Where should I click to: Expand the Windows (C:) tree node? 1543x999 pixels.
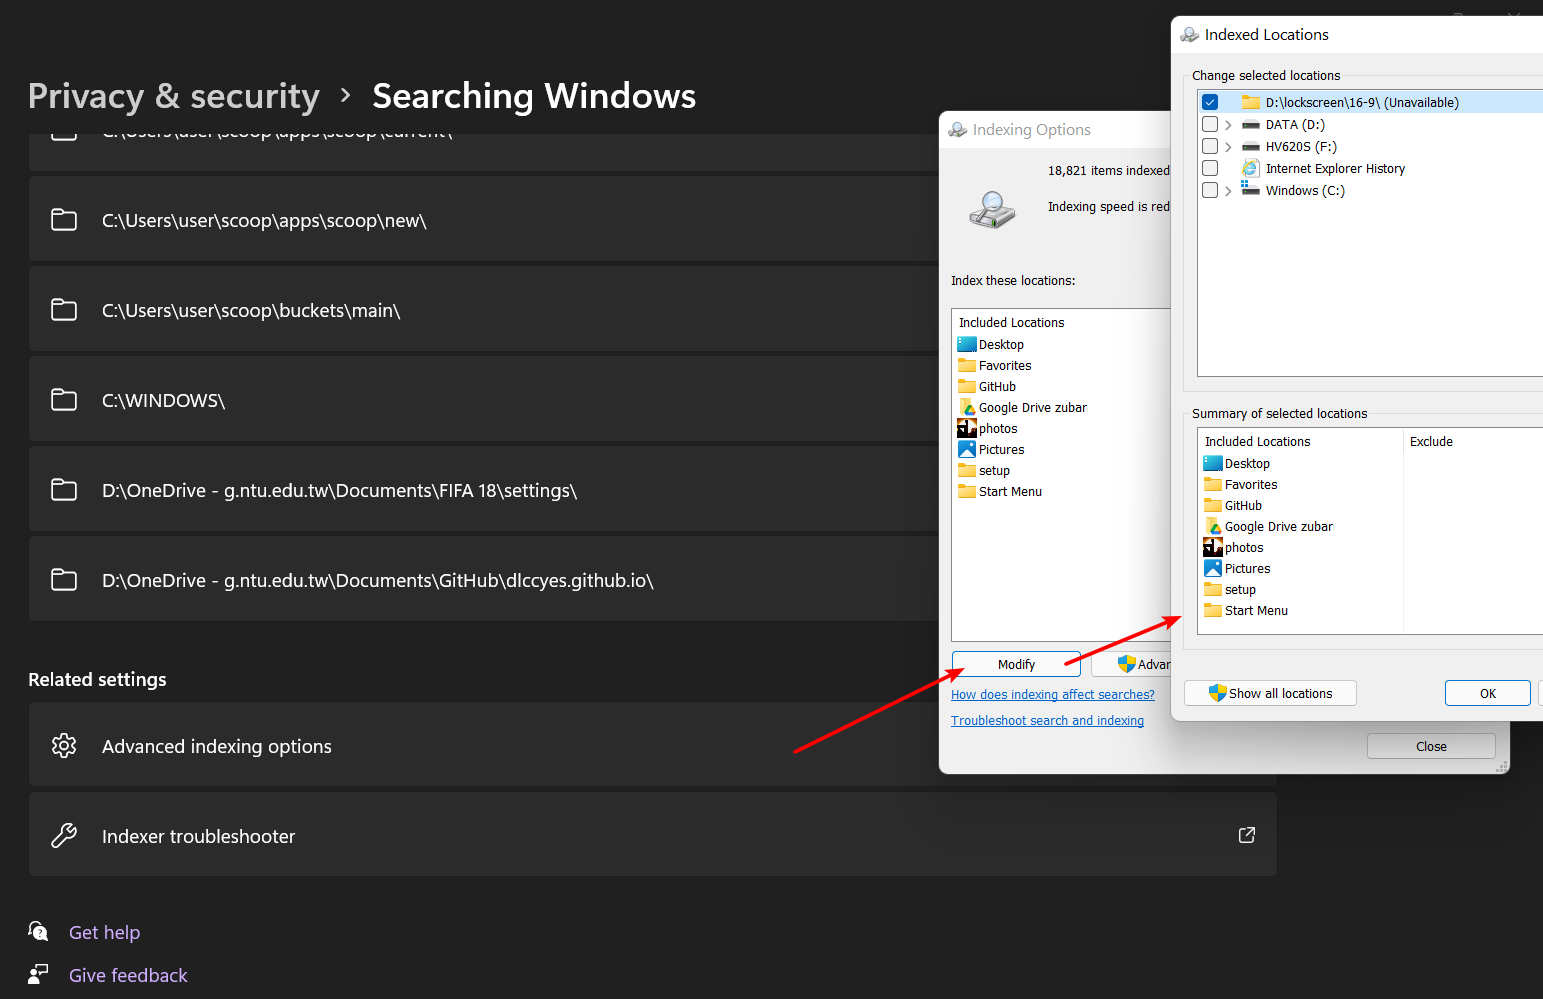[x=1228, y=191]
